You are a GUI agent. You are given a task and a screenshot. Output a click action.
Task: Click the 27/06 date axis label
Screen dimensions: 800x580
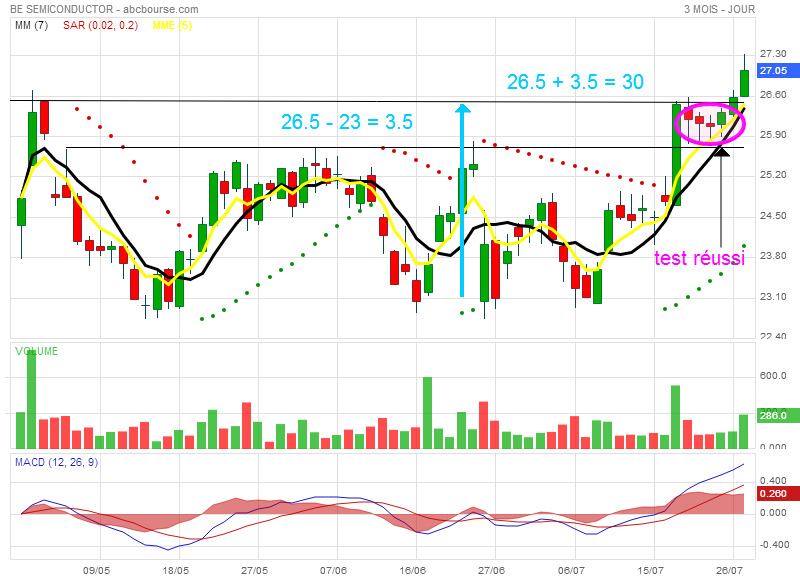[x=491, y=570]
